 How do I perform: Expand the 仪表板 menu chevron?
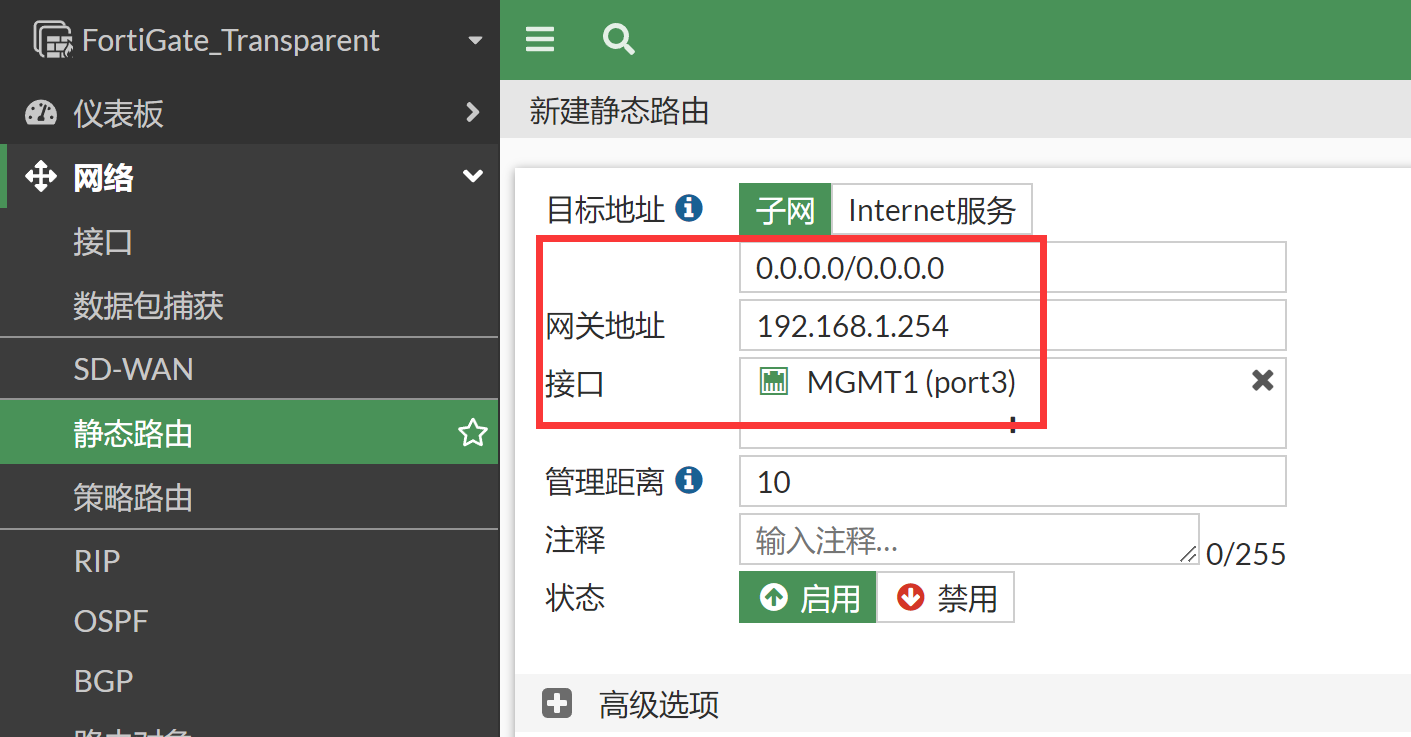[473, 113]
